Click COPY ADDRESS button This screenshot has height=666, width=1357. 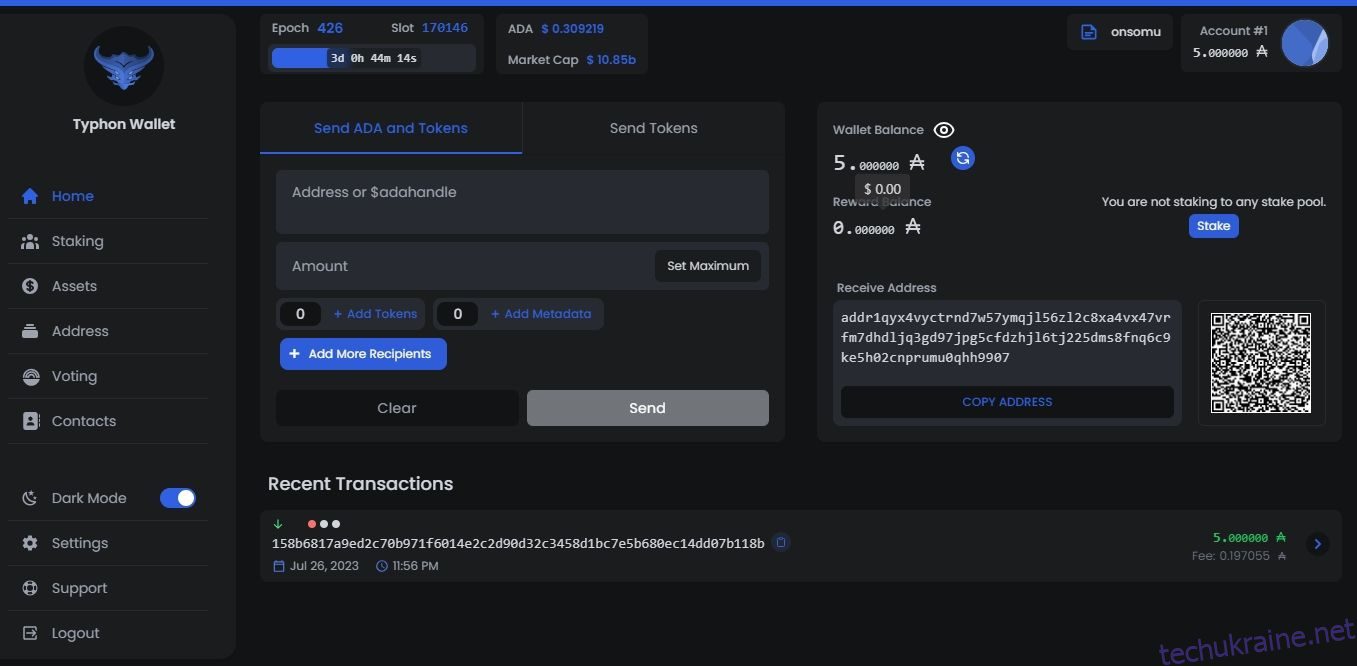[x=1007, y=402]
